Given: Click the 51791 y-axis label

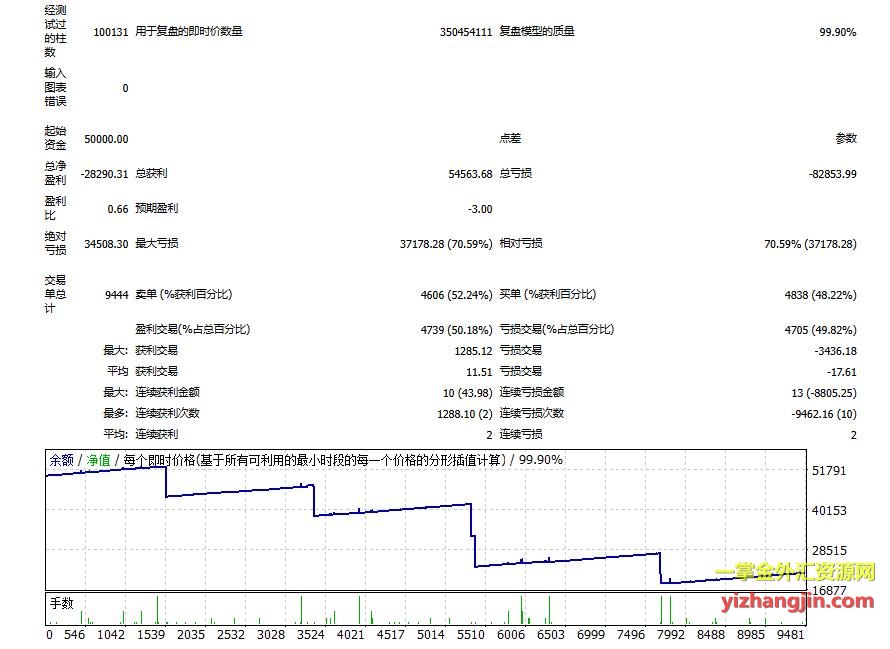Looking at the screenshot, I should coord(830,471).
